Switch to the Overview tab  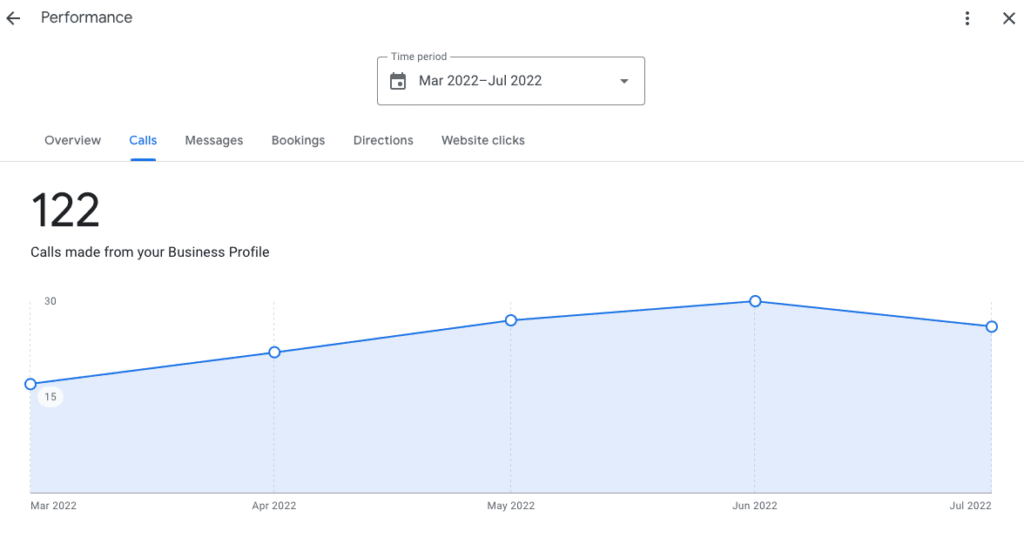[72, 140]
